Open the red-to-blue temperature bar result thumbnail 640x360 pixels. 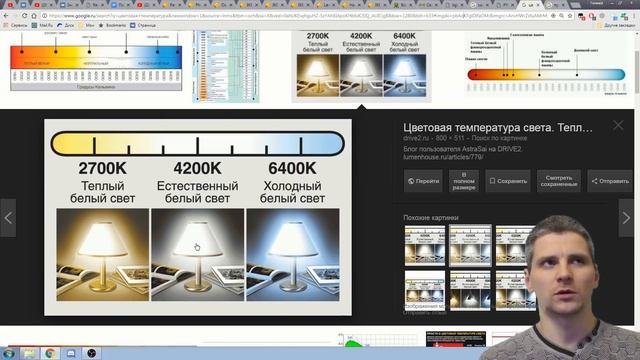click(546, 64)
